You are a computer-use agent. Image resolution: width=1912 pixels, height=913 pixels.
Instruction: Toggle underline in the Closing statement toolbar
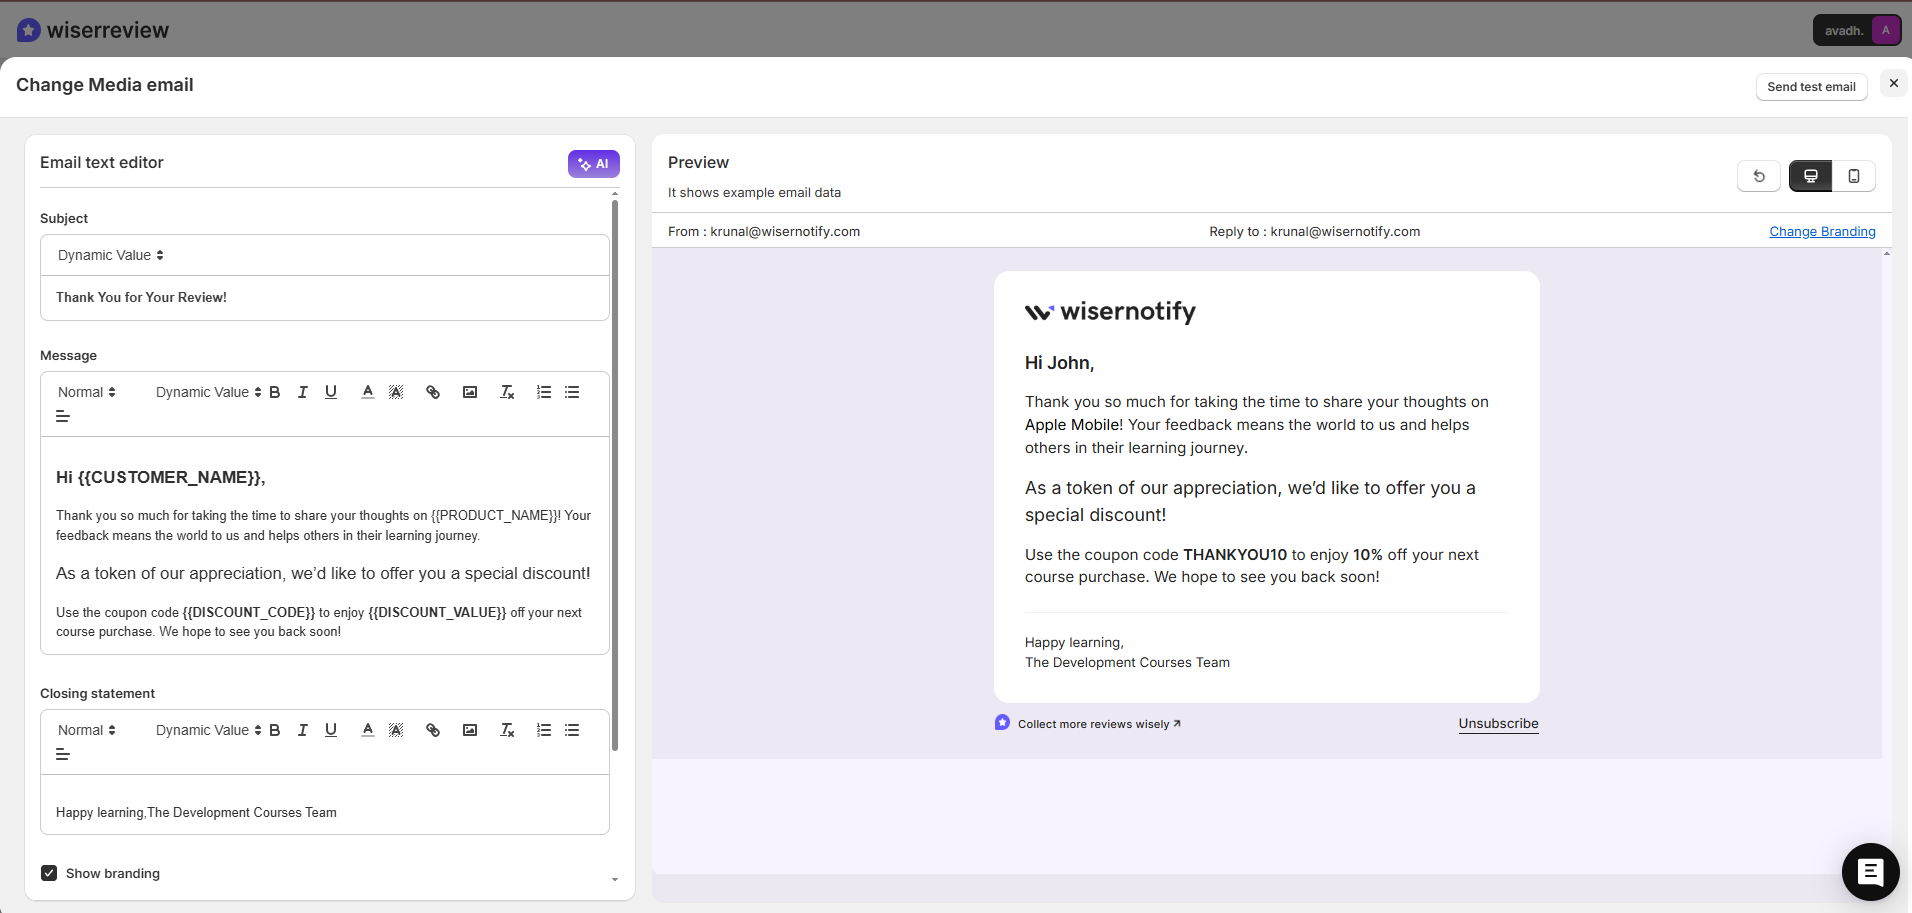(330, 730)
